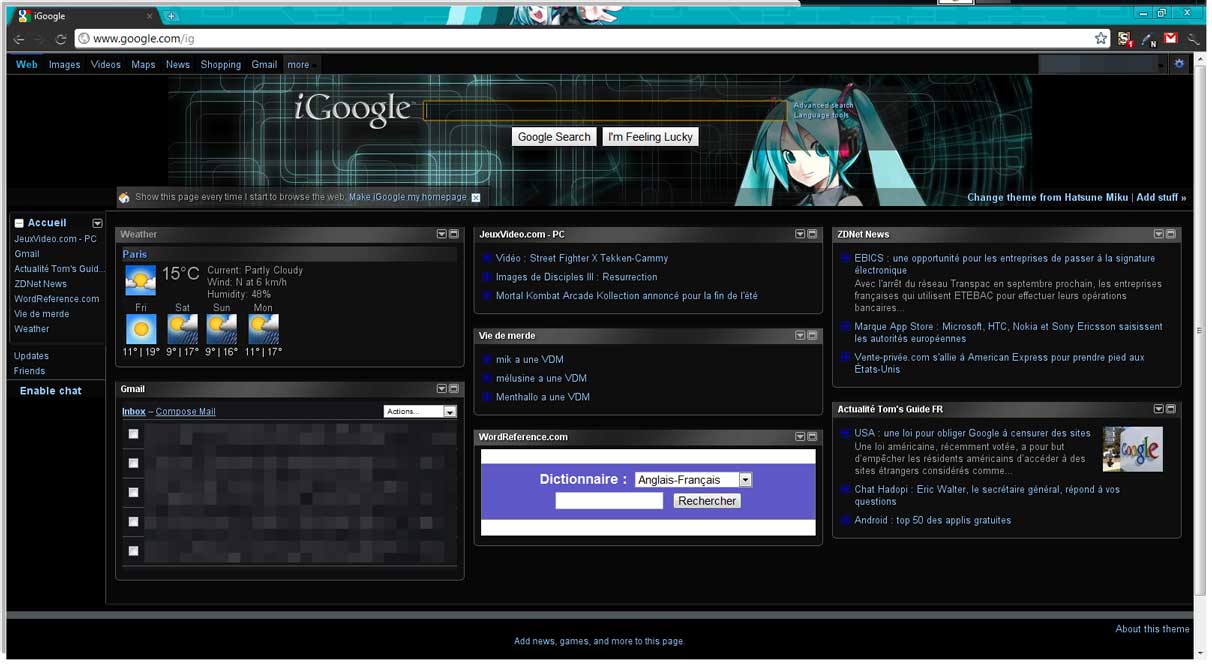Open the Shopping menu in Google navigation bar
Viewport: 1212px width, 665px height.
(x=220, y=64)
